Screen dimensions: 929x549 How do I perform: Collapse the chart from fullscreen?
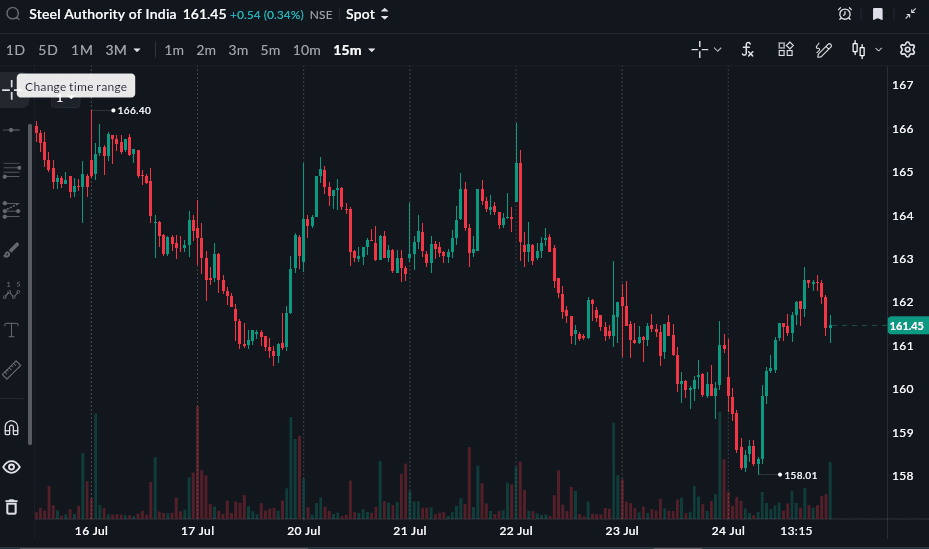(x=911, y=14)
